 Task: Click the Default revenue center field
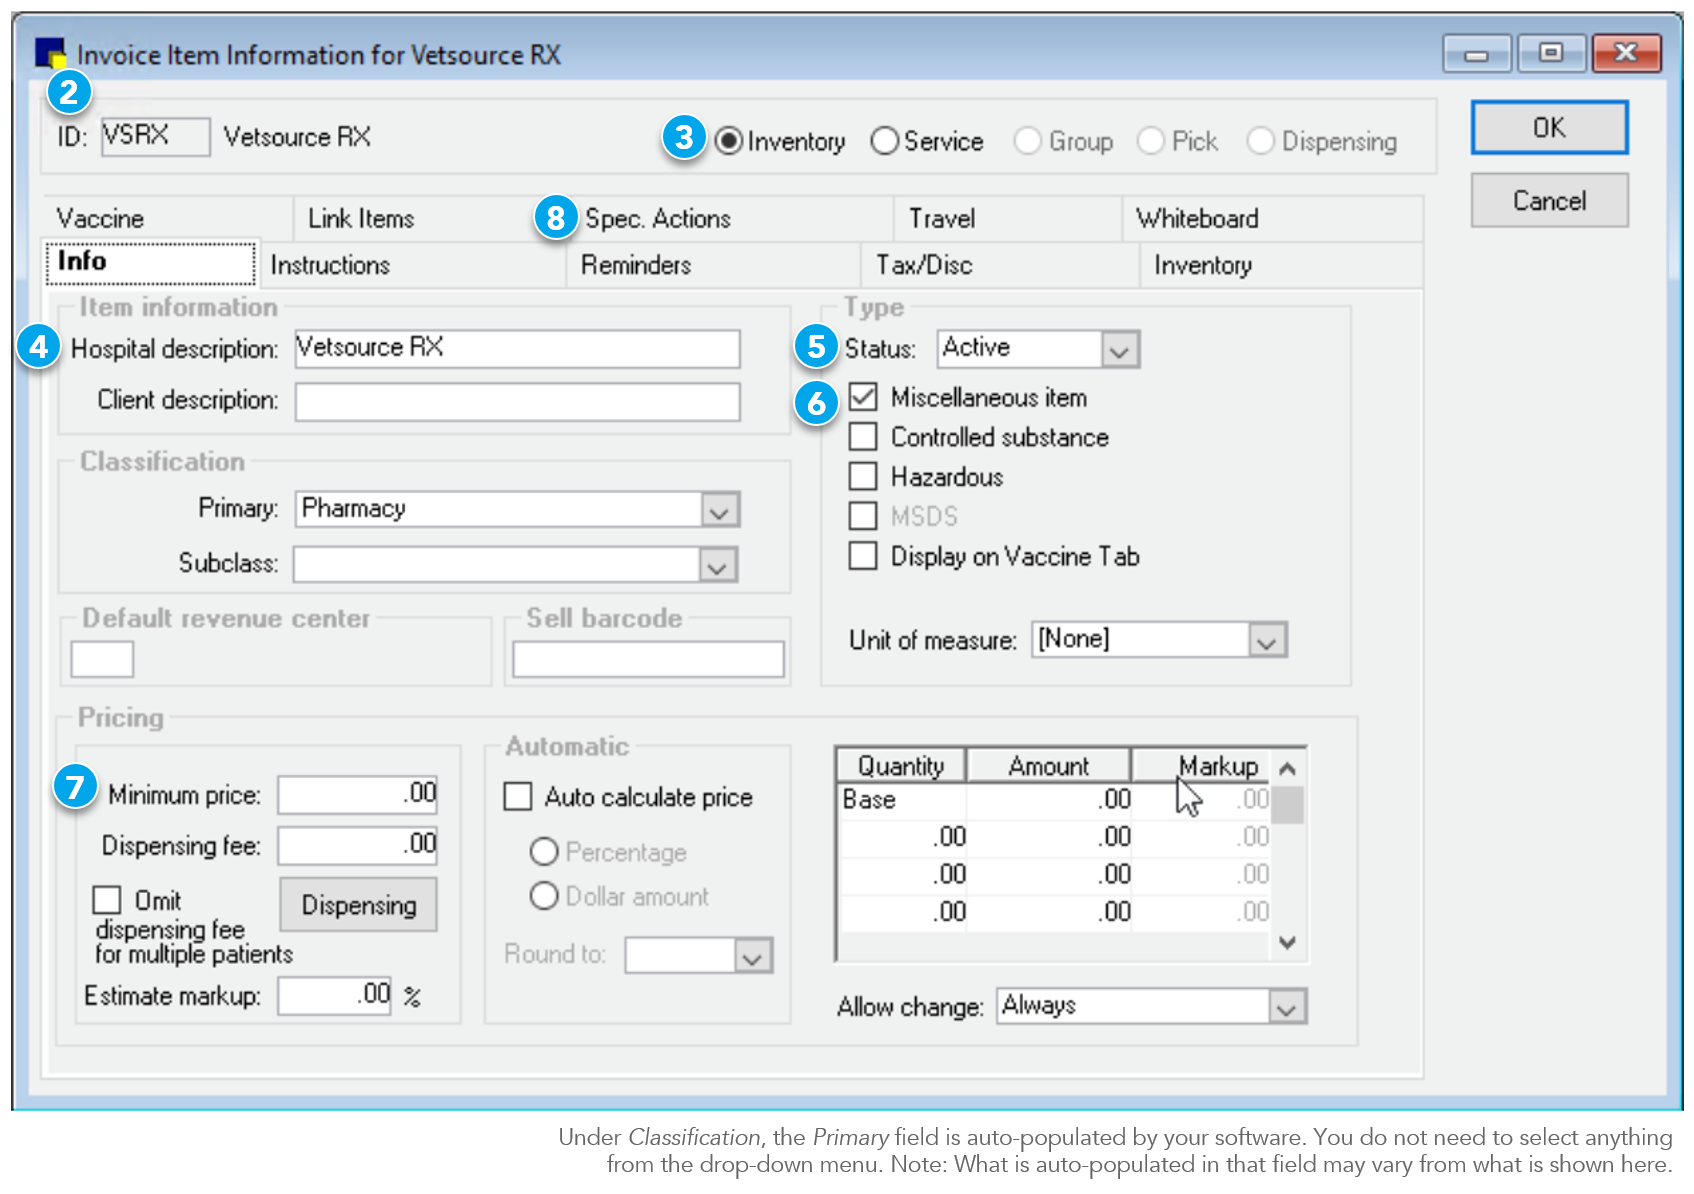[102, 659]
